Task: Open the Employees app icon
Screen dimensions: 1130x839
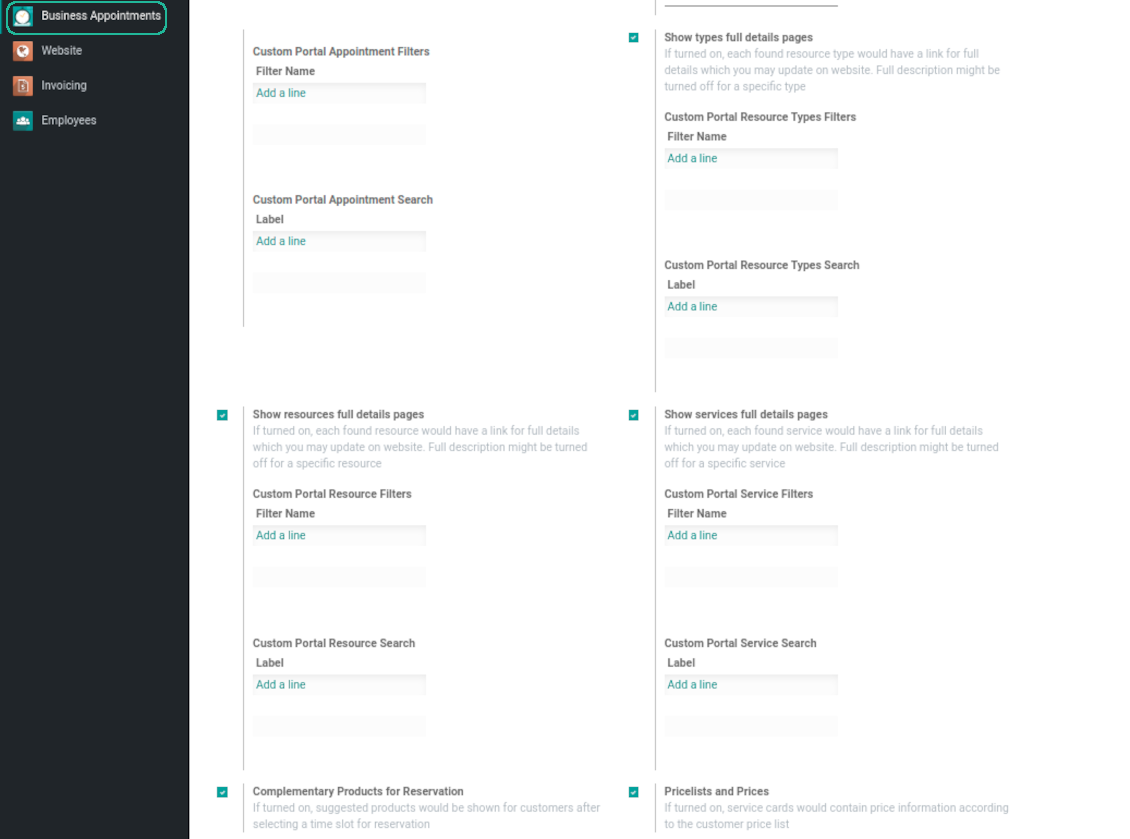Action: 23,121
